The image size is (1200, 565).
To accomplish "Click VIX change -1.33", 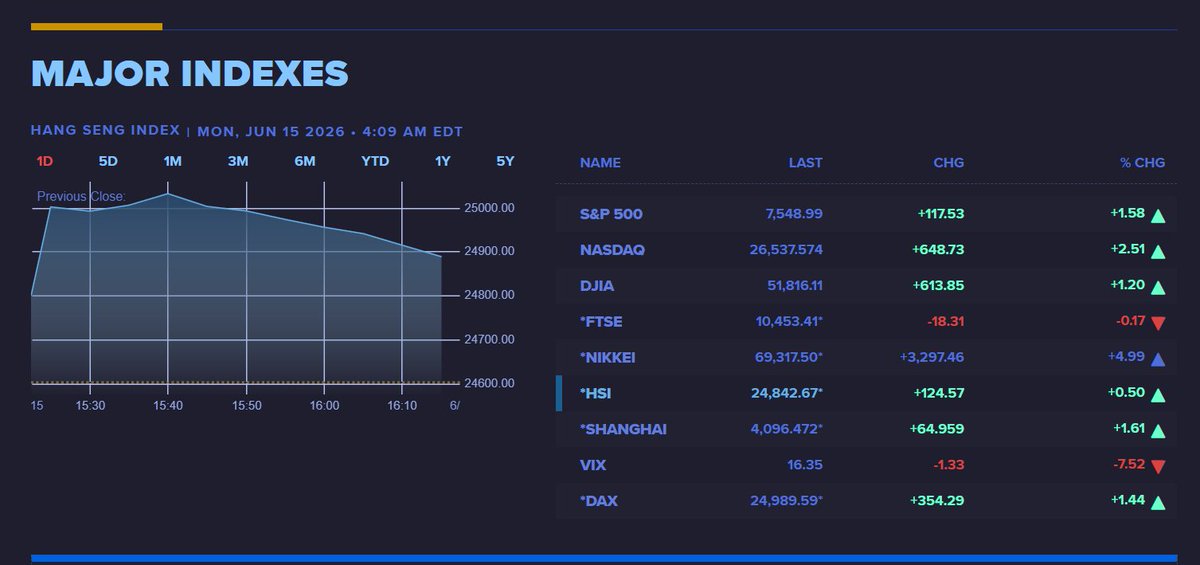I will click(x=950, y=466).
